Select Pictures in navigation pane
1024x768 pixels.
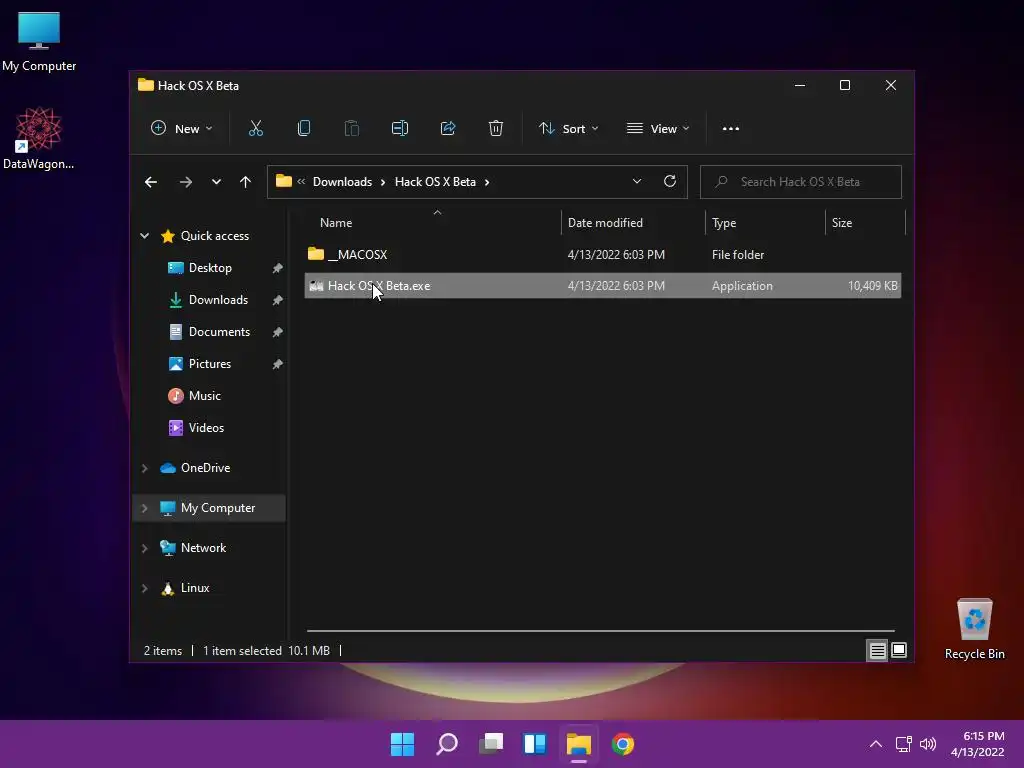pyautogui.click(x=209, y=364)
